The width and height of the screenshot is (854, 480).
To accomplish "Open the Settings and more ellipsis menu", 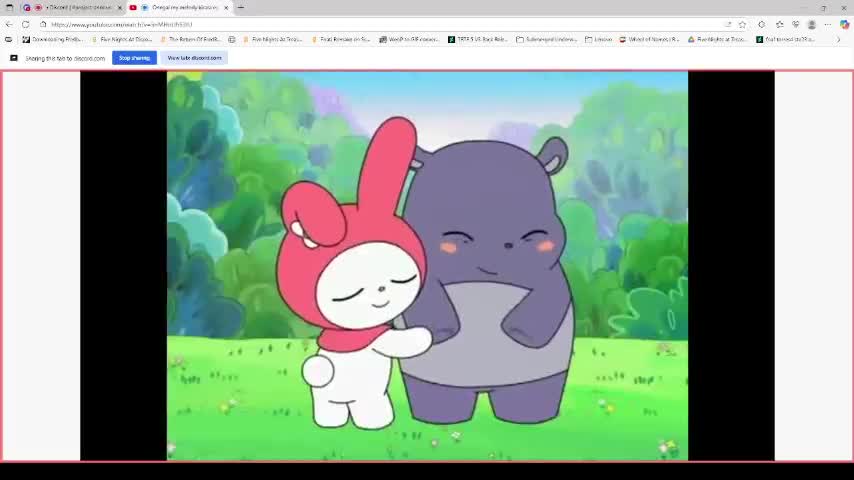I will tap(828, 24).
